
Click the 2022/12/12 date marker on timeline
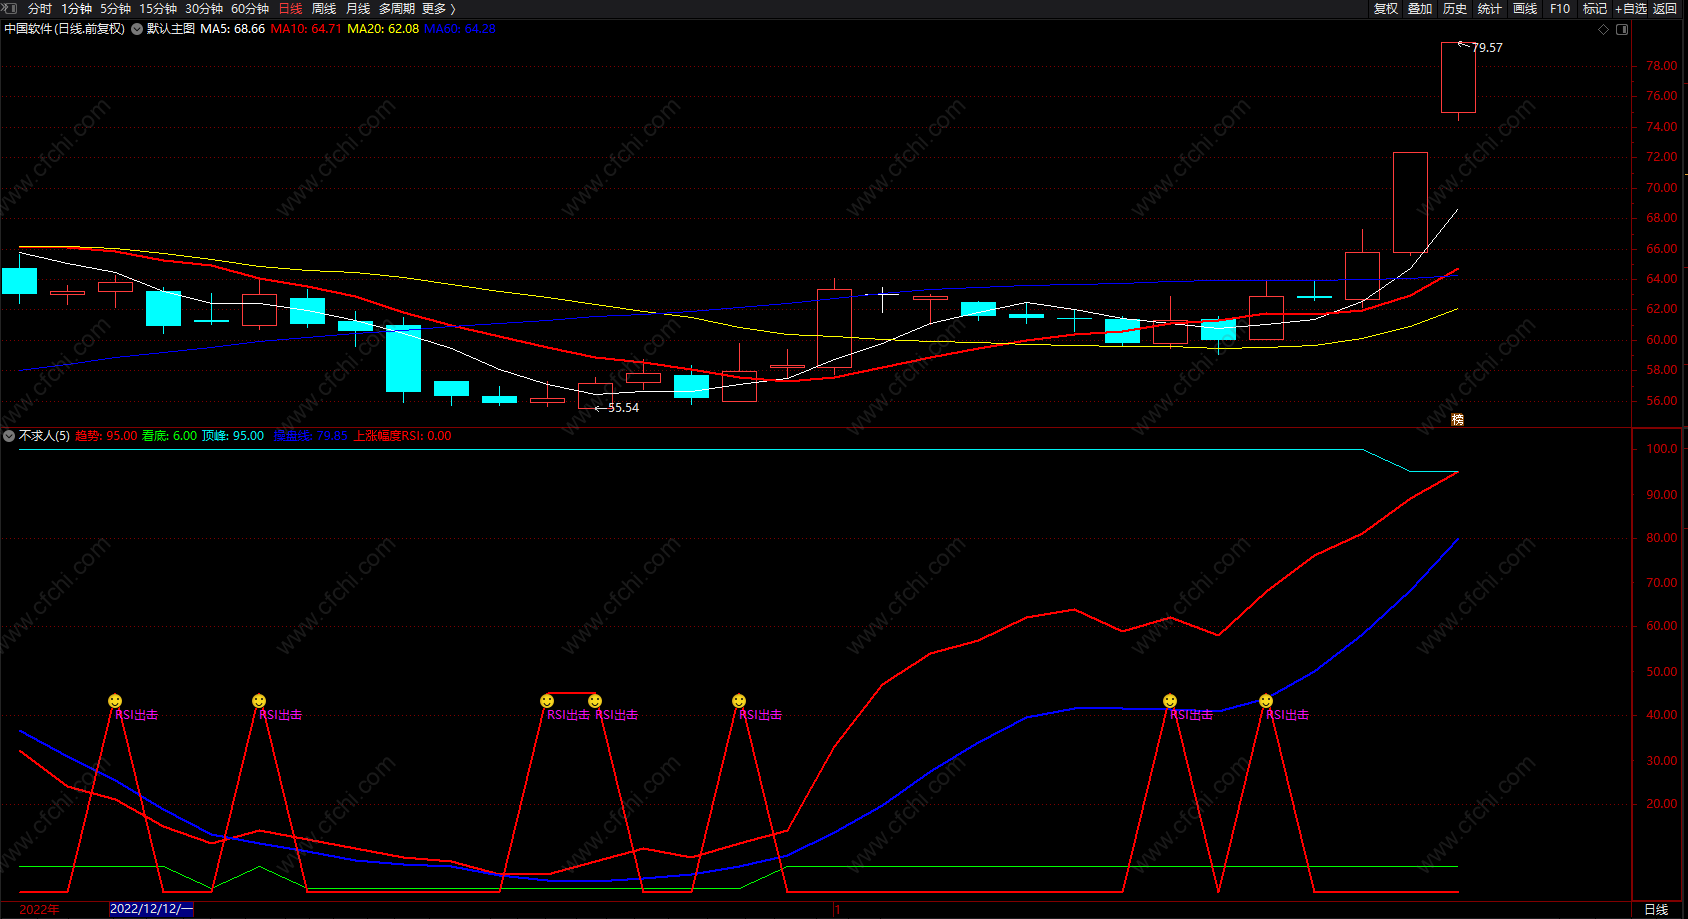pyautogui.click(x=151, y=909)
